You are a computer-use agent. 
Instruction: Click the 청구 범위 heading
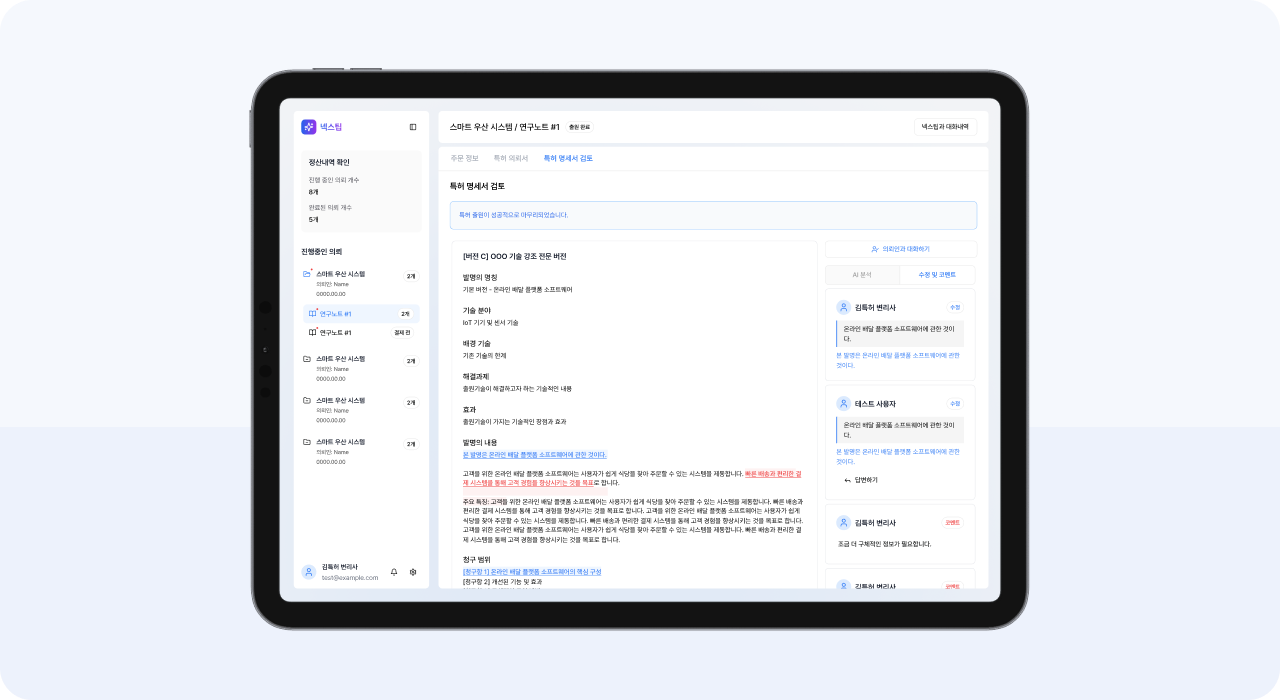(x=477, y=560)
